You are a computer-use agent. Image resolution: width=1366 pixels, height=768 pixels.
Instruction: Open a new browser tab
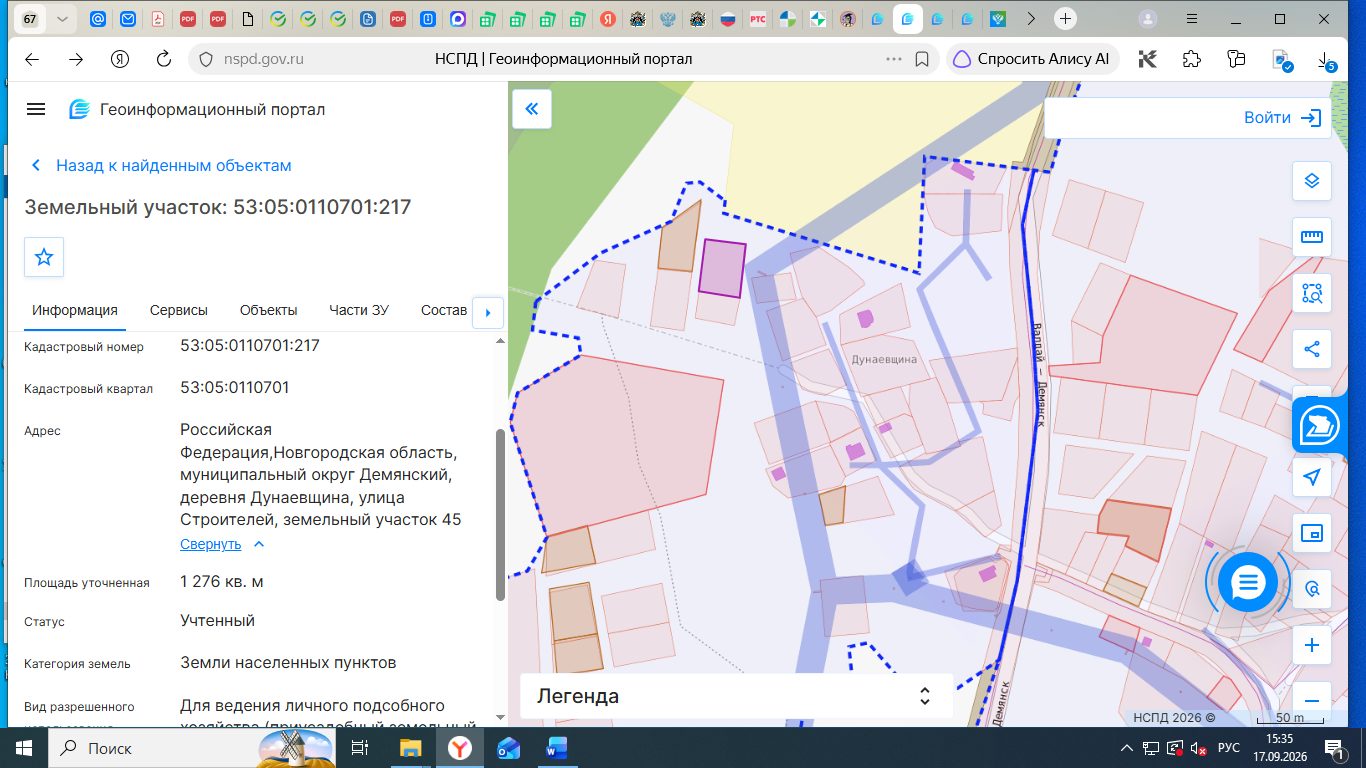coord(1065,19)
